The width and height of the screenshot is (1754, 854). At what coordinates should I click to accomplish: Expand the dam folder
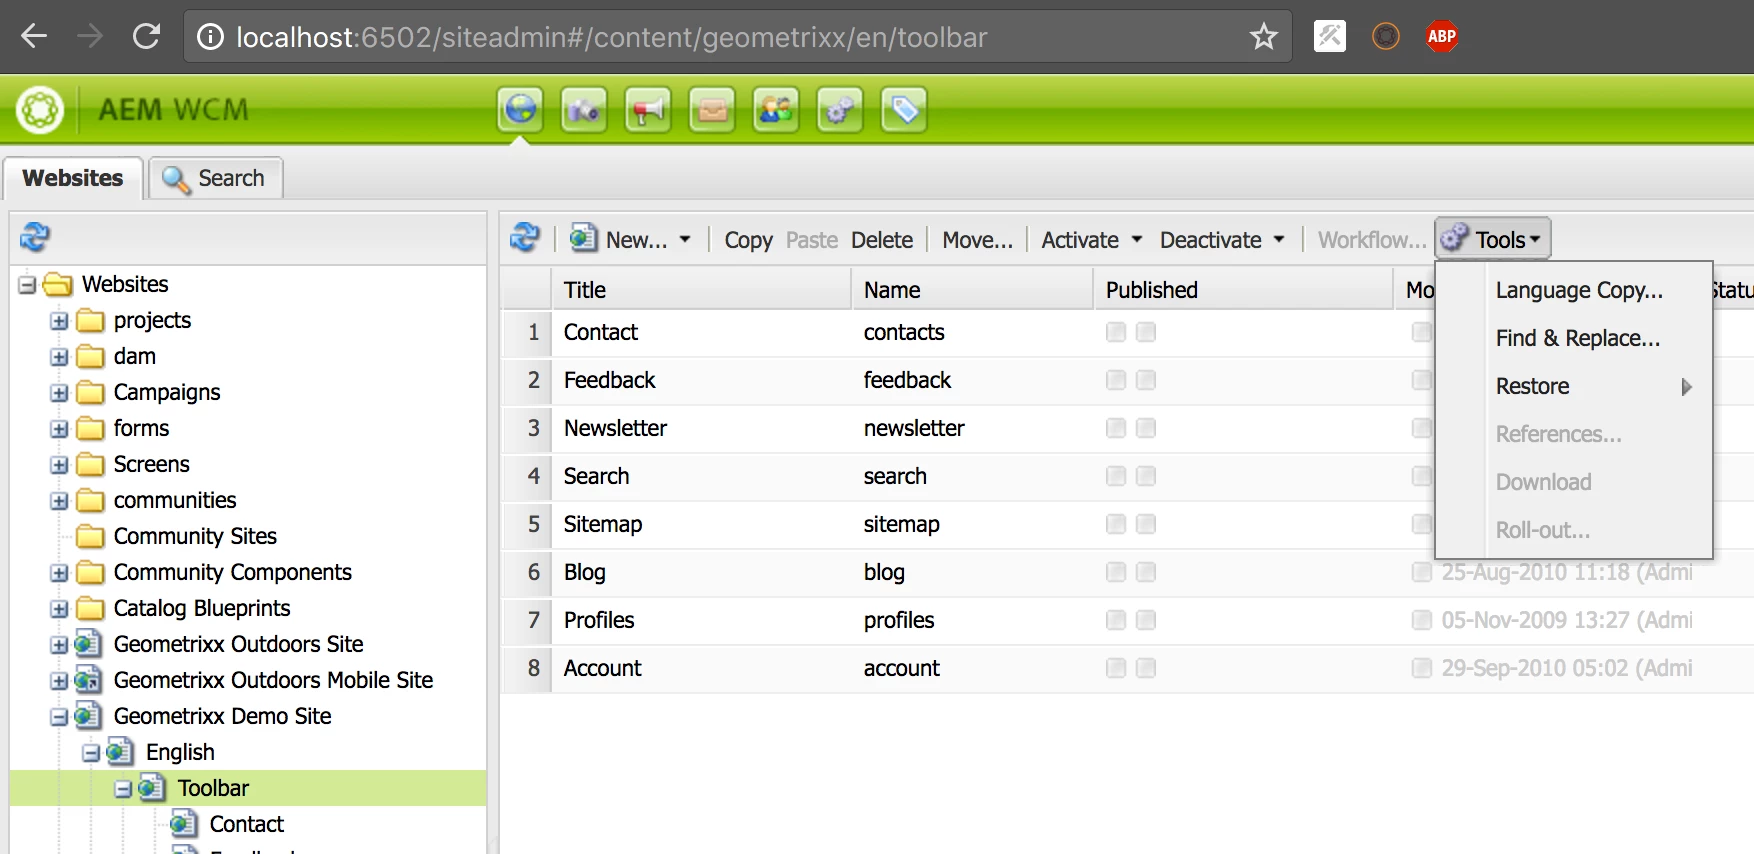click(59, 357)
